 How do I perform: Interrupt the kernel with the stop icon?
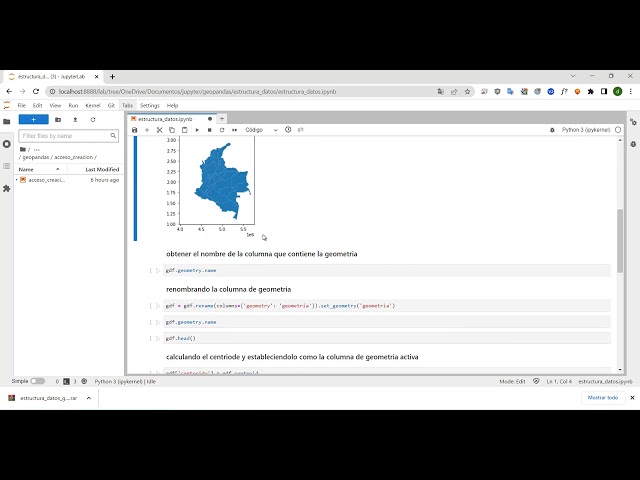[209, 130]
